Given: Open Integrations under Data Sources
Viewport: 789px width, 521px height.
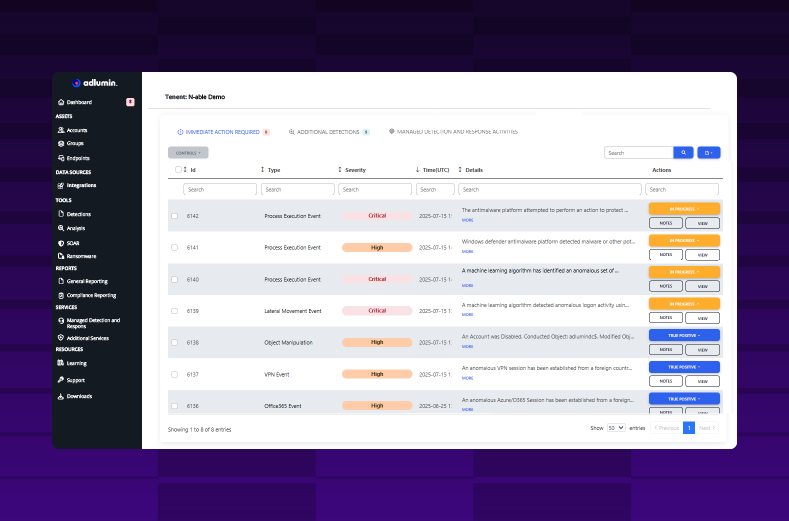Looking at the screenshot, I should tap(81, 185).
